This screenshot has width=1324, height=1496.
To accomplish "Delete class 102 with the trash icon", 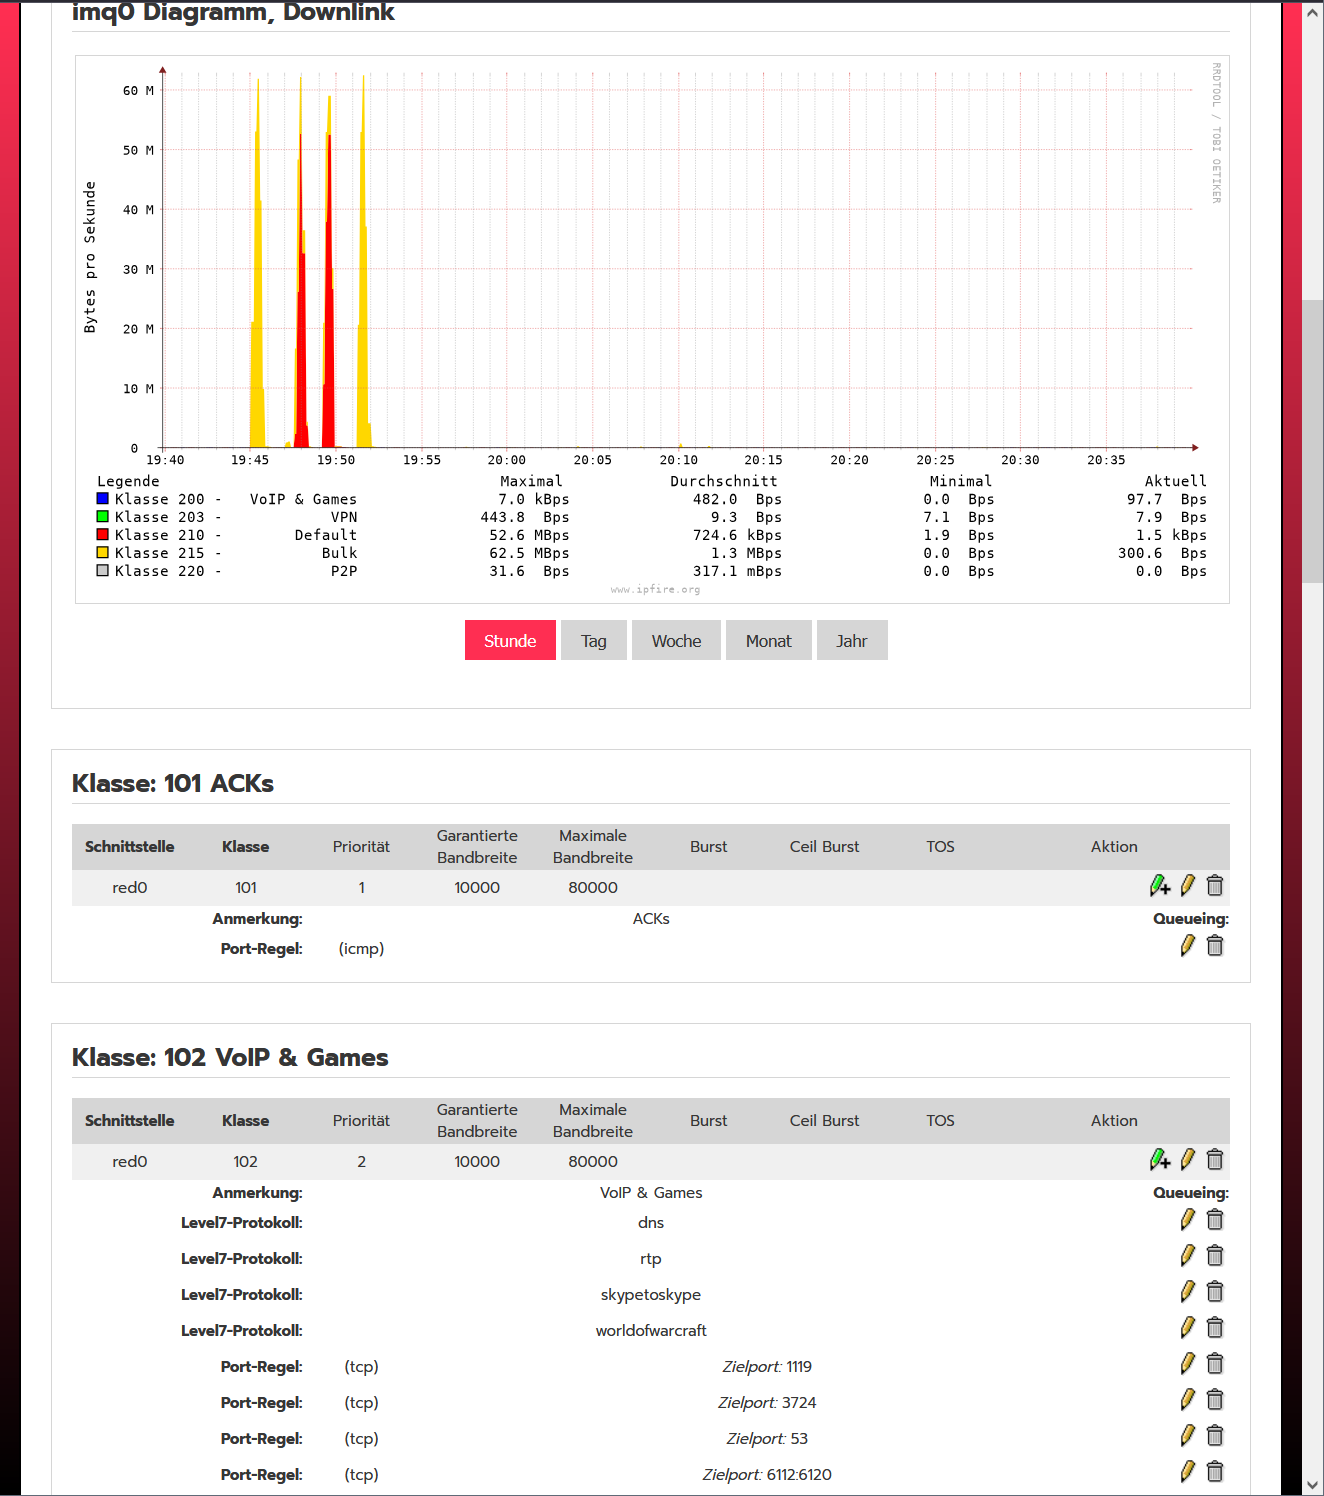I will (x=1215, y=1159).
